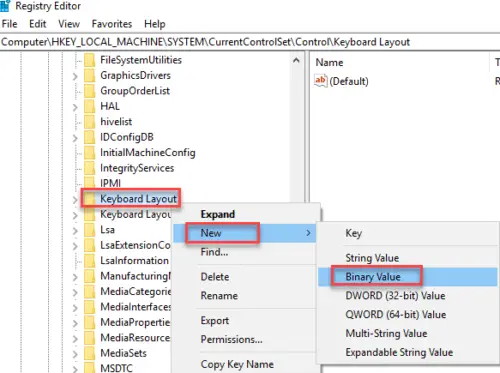Select the FileSystemUtilities key label
The height and width of the screenshot is (373, 500).
pyautogui.click(x=141, y=60)
